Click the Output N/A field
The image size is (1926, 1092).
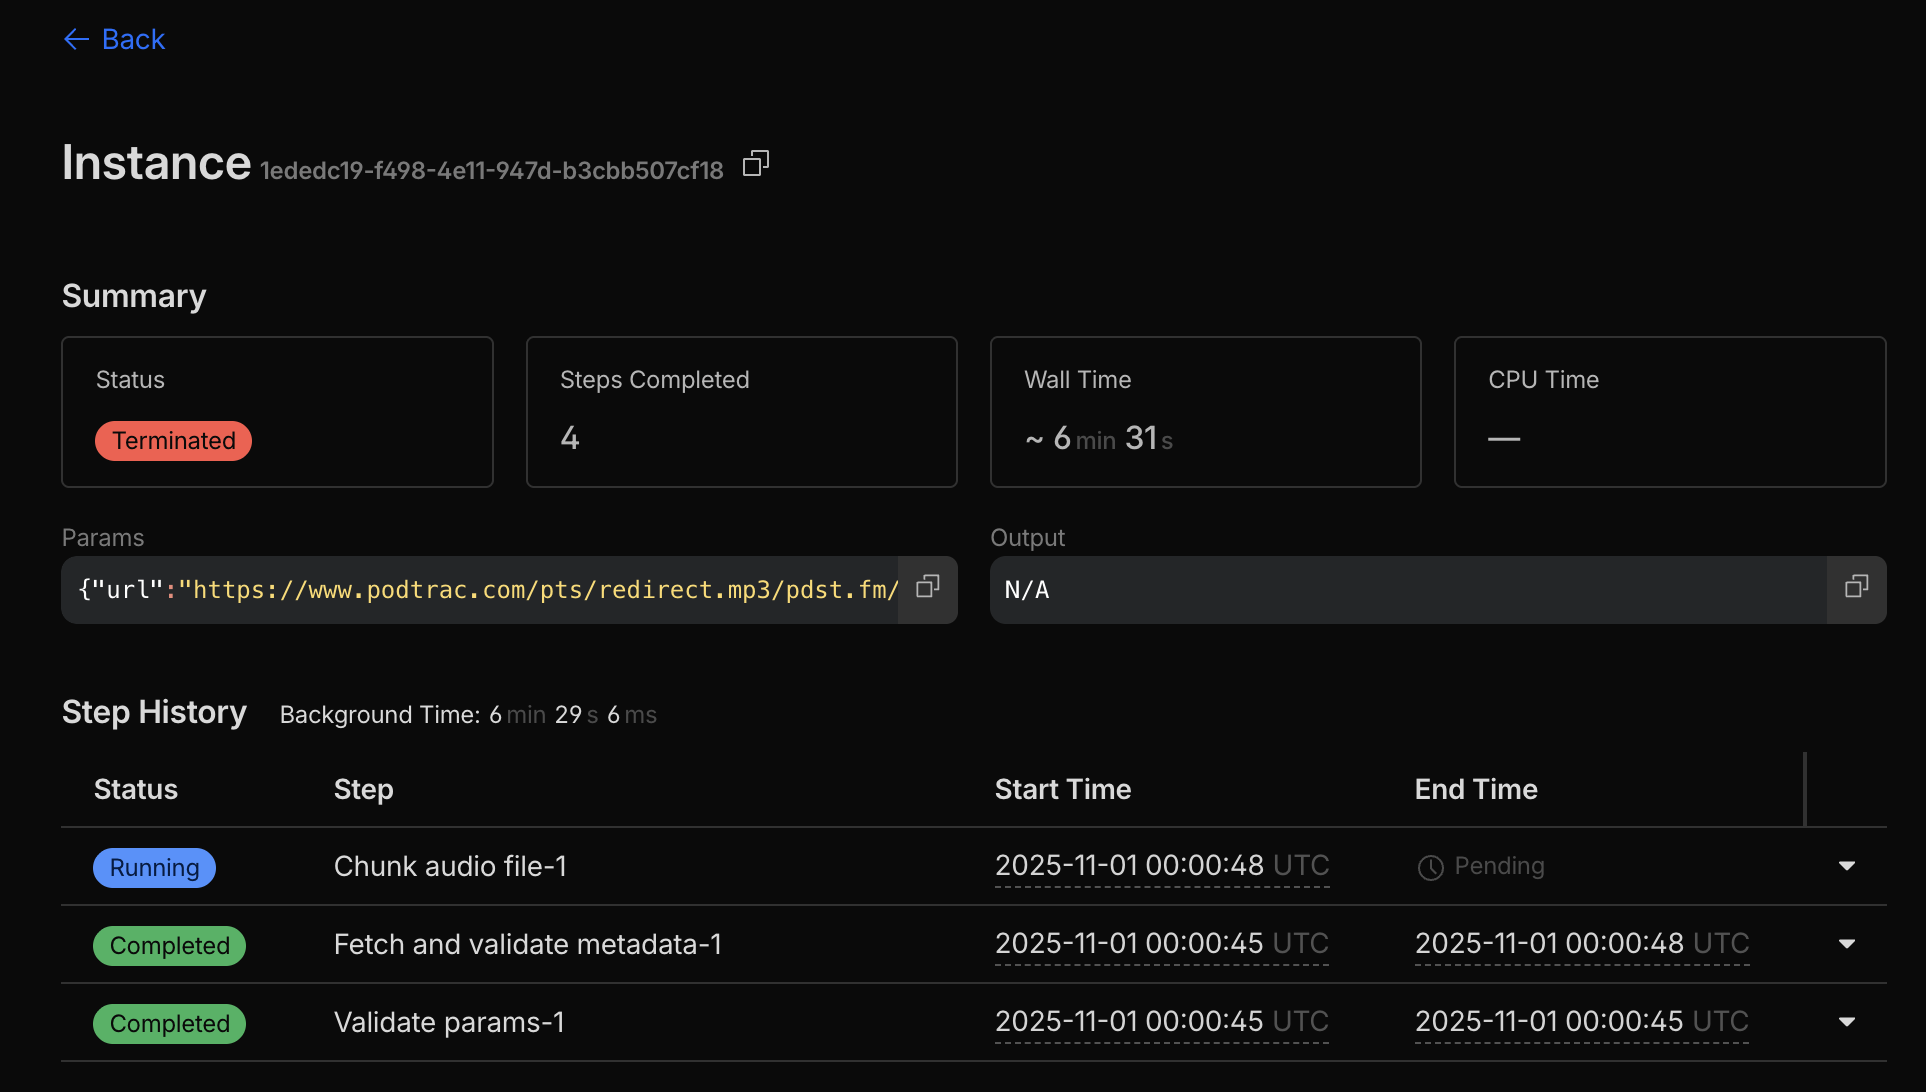point(1406,590)
